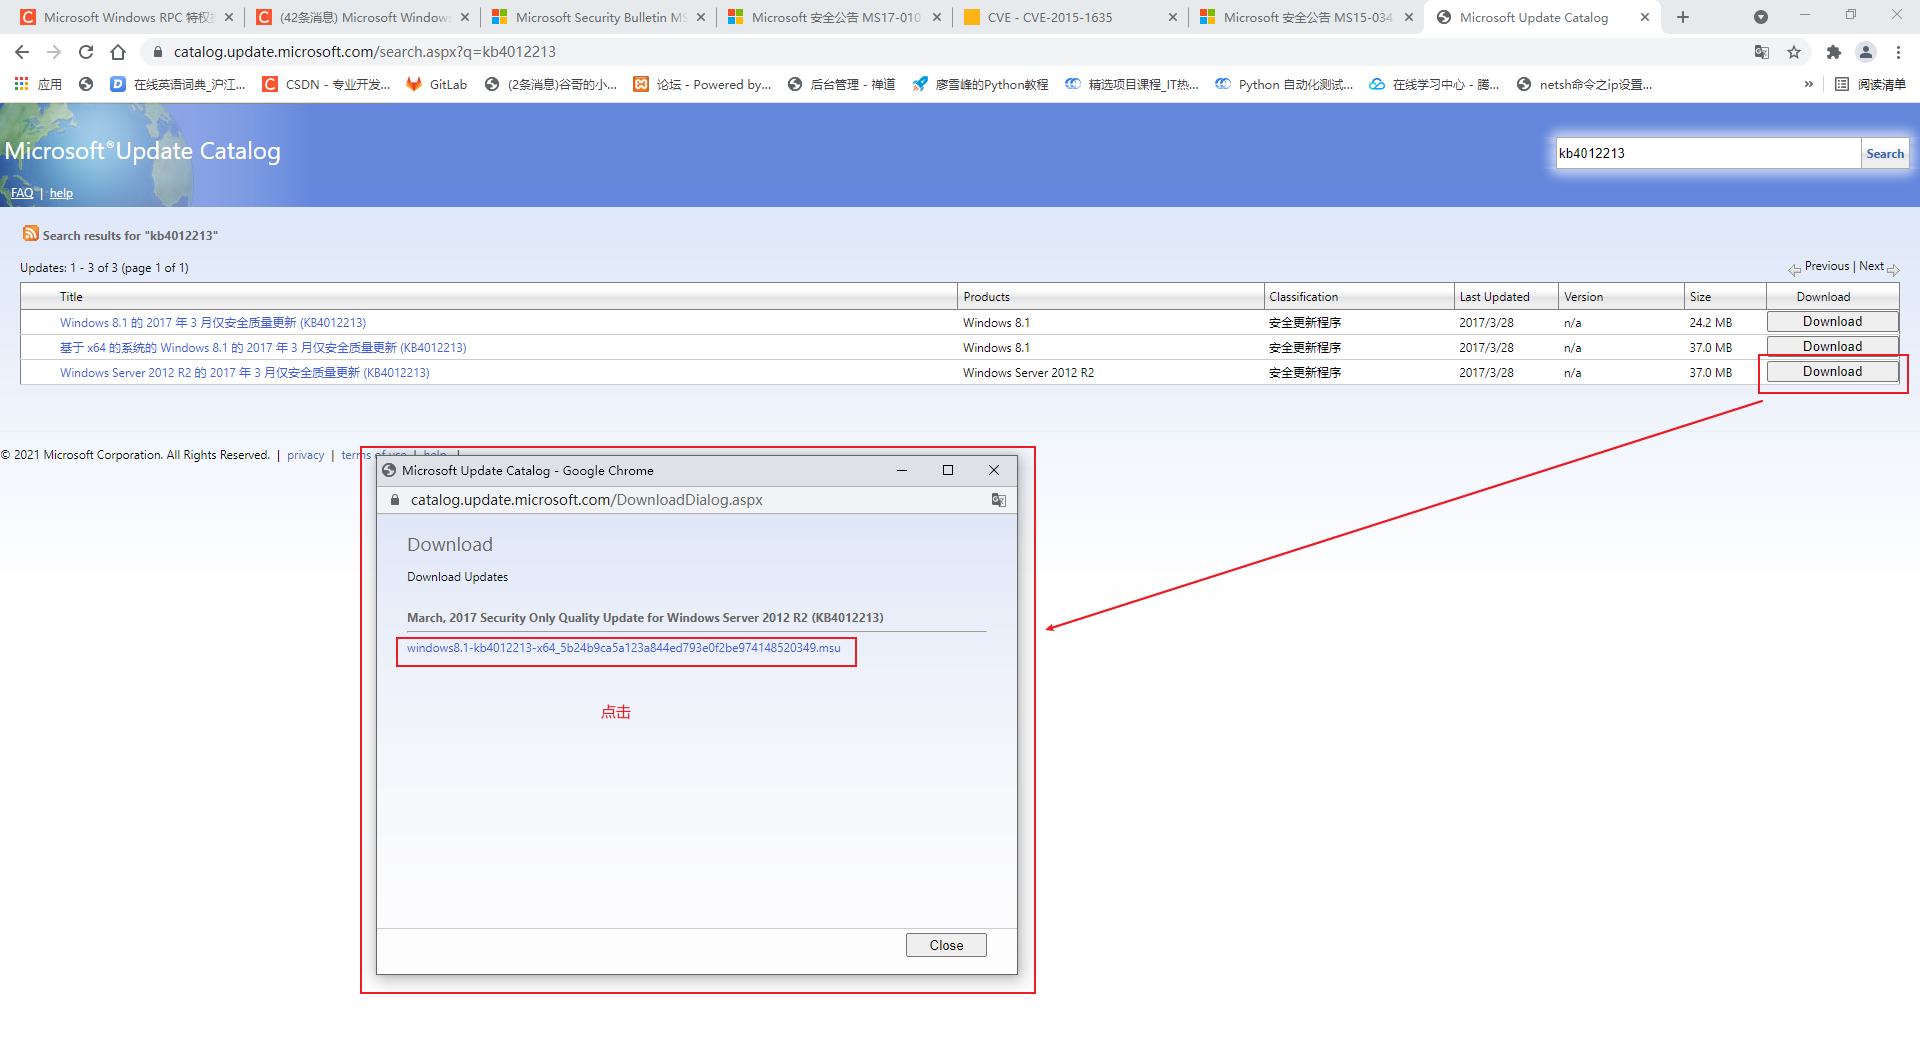Open the Chrome three-dot menu
The height and width of the screenshot is (1050, 1920).
1900,52
